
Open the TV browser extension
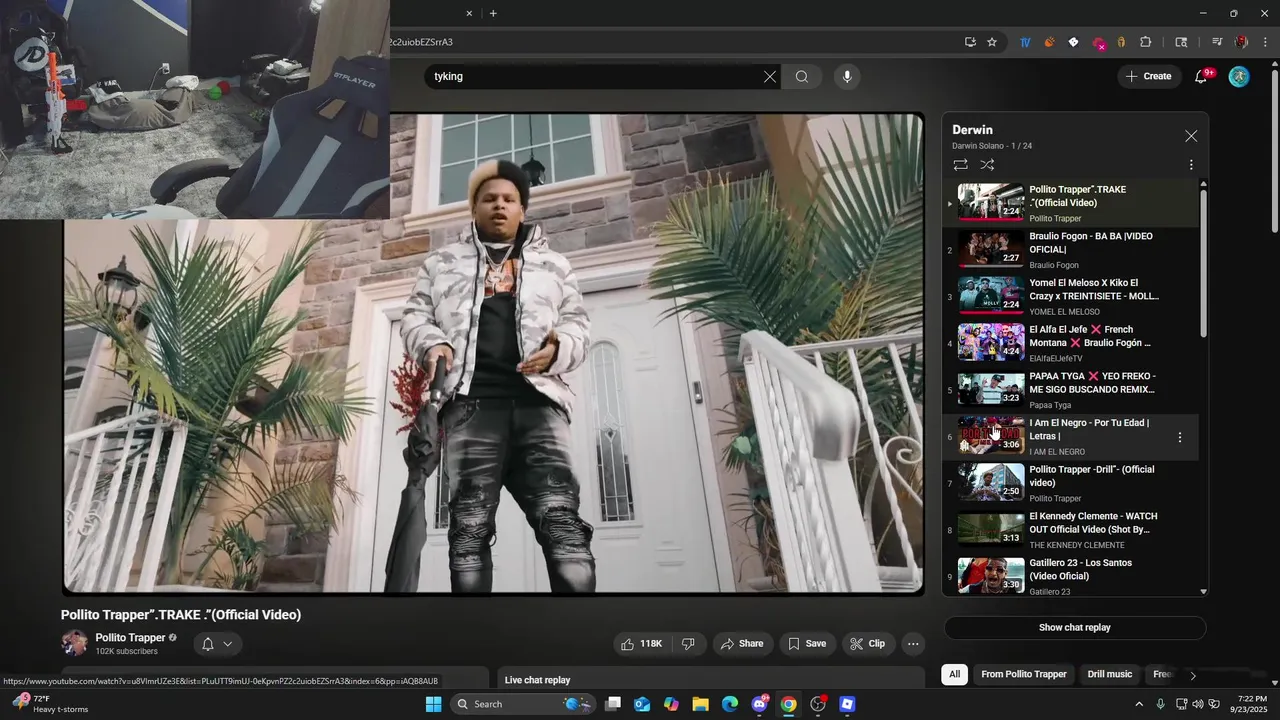[1025, 42]
